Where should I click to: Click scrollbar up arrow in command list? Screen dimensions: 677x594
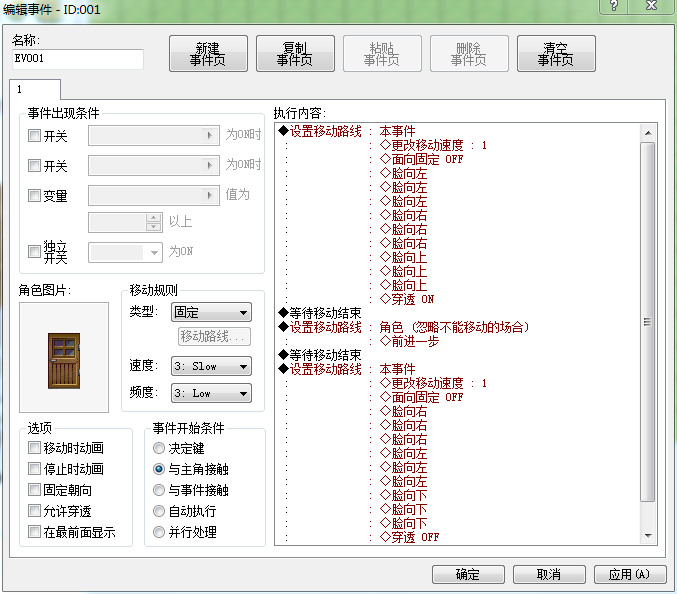648,133
